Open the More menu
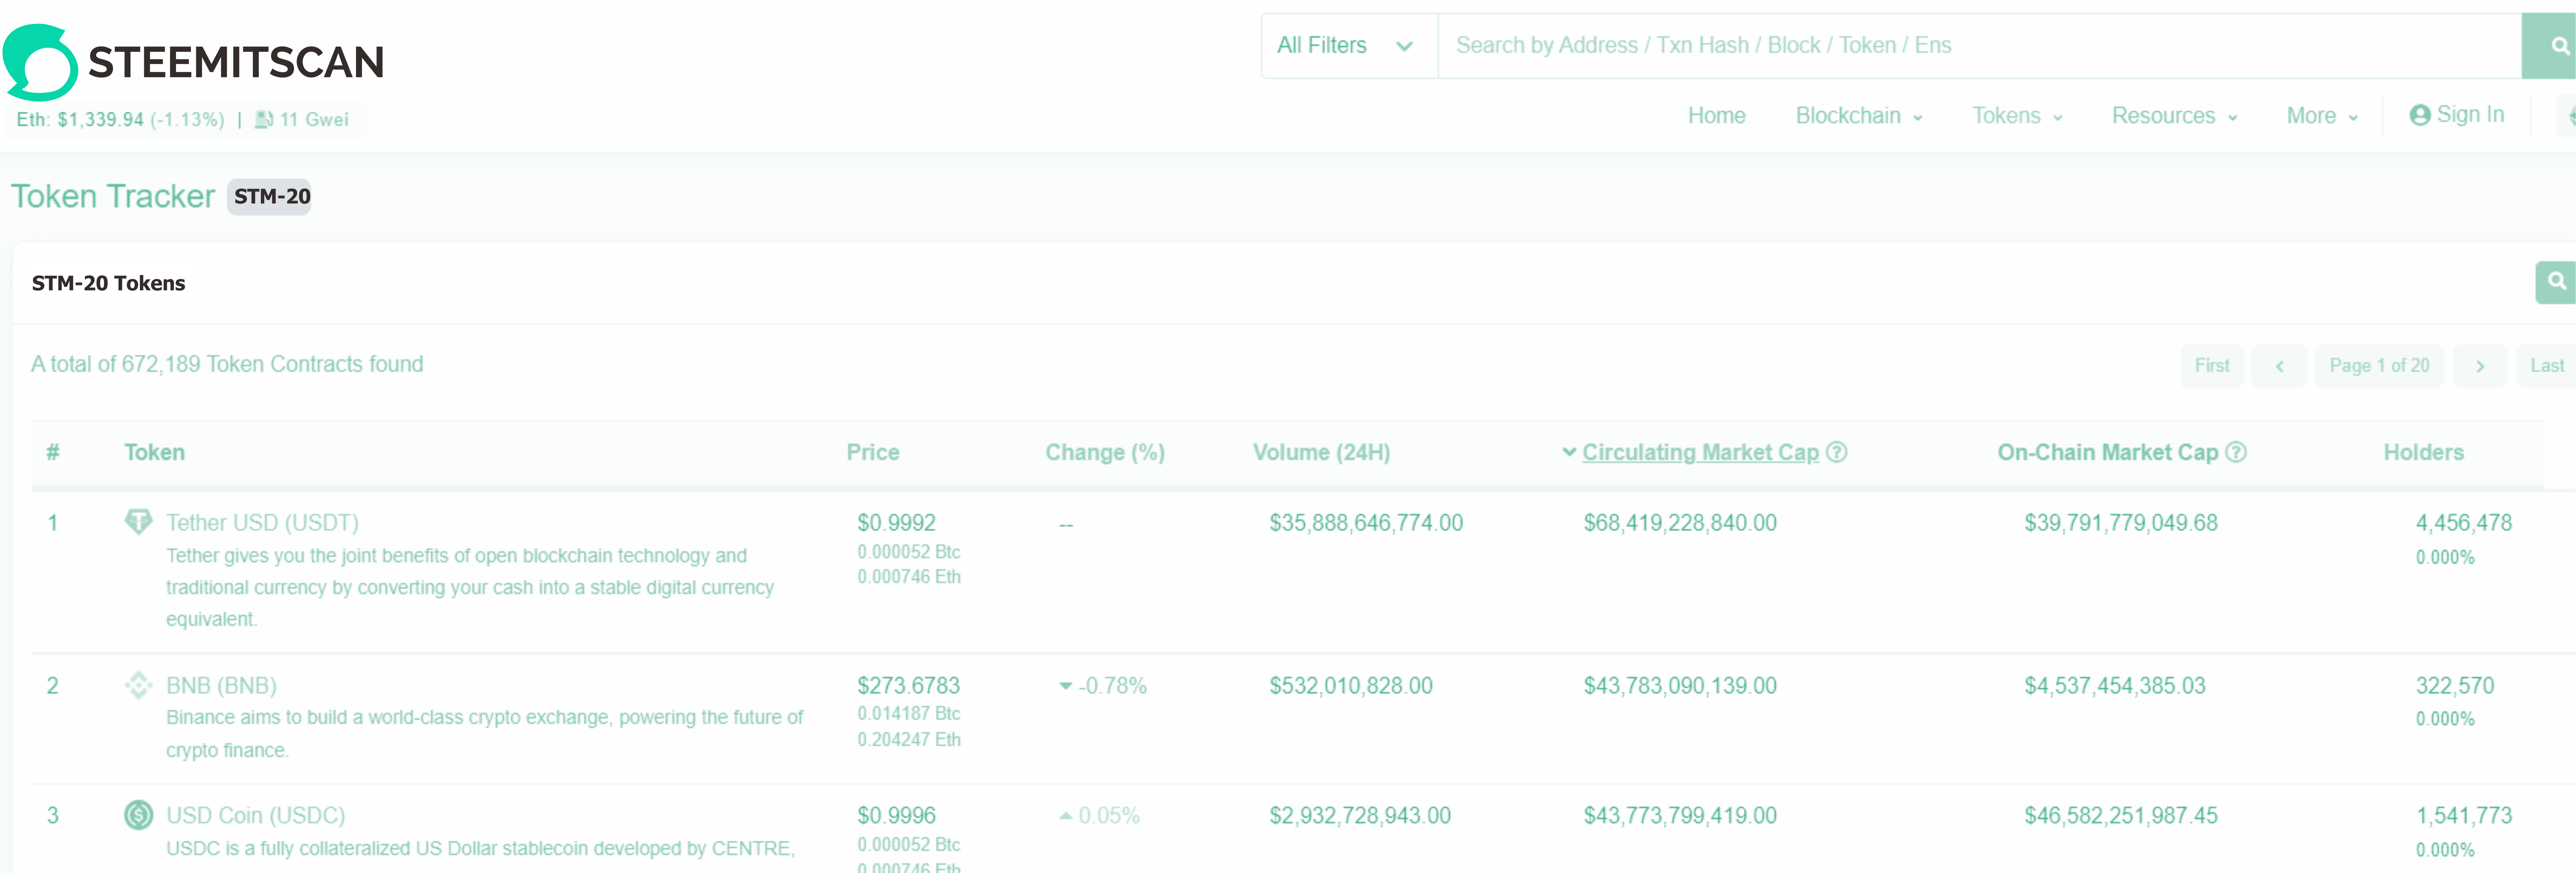 2321,116
